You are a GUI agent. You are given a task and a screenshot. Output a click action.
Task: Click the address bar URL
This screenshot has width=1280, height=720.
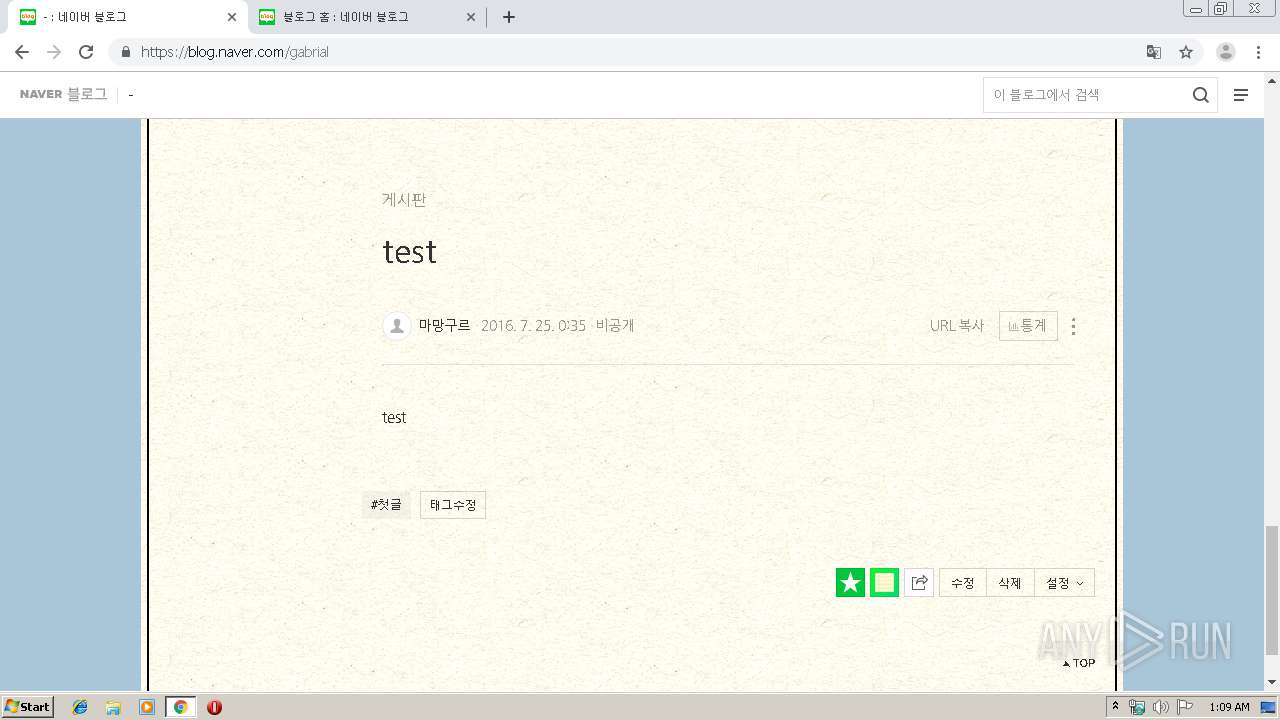click(235, 52)
